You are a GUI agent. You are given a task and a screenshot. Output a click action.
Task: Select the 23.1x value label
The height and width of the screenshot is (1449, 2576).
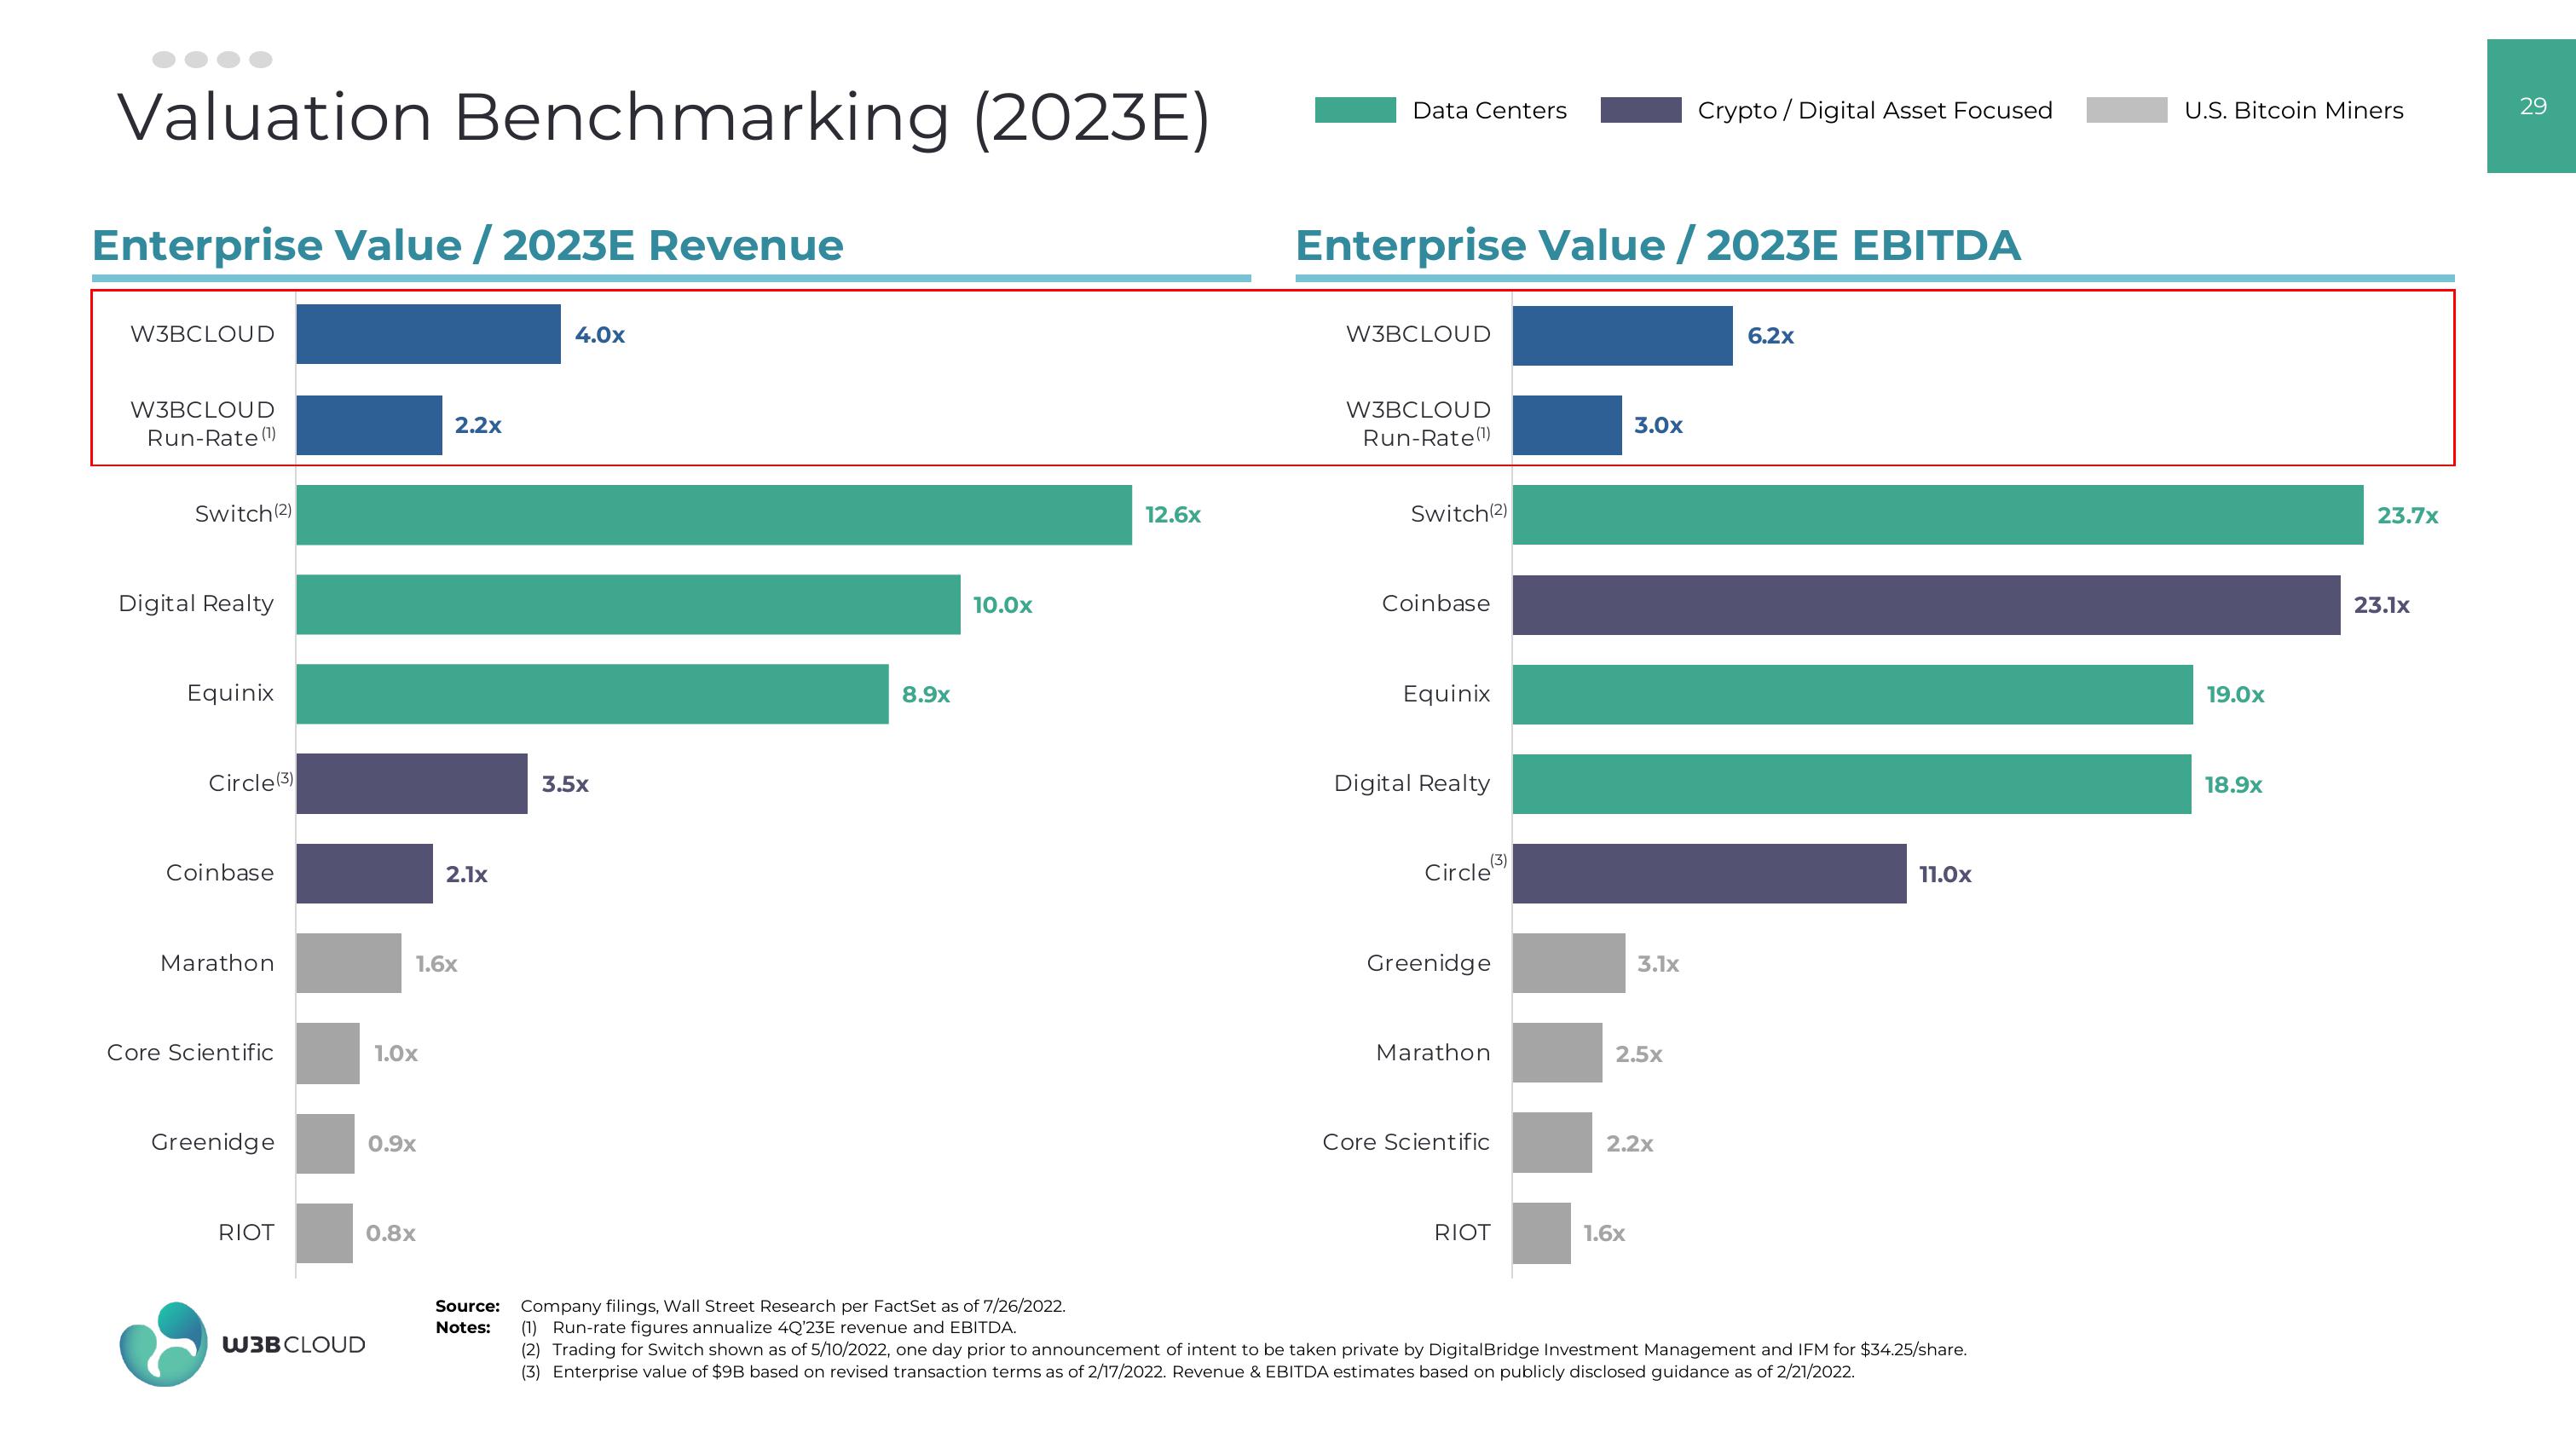tap(2381, 605)
